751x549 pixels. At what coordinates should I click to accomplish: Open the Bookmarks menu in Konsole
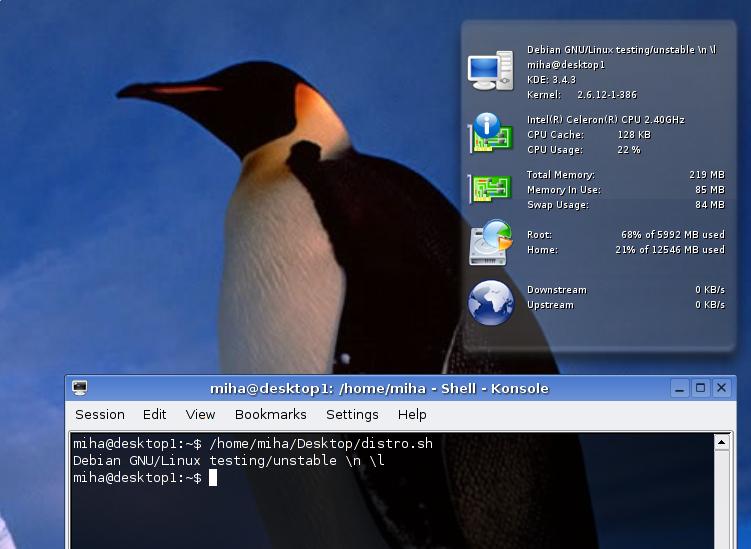pyautogui.click(x=271, y=414)
